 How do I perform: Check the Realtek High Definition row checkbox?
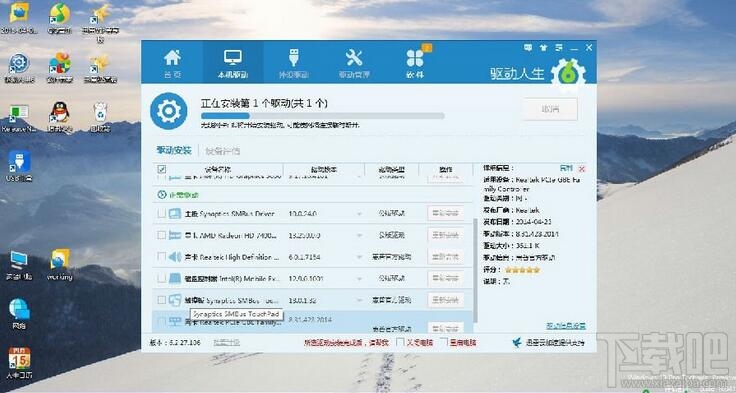click(x=161, y=256)
